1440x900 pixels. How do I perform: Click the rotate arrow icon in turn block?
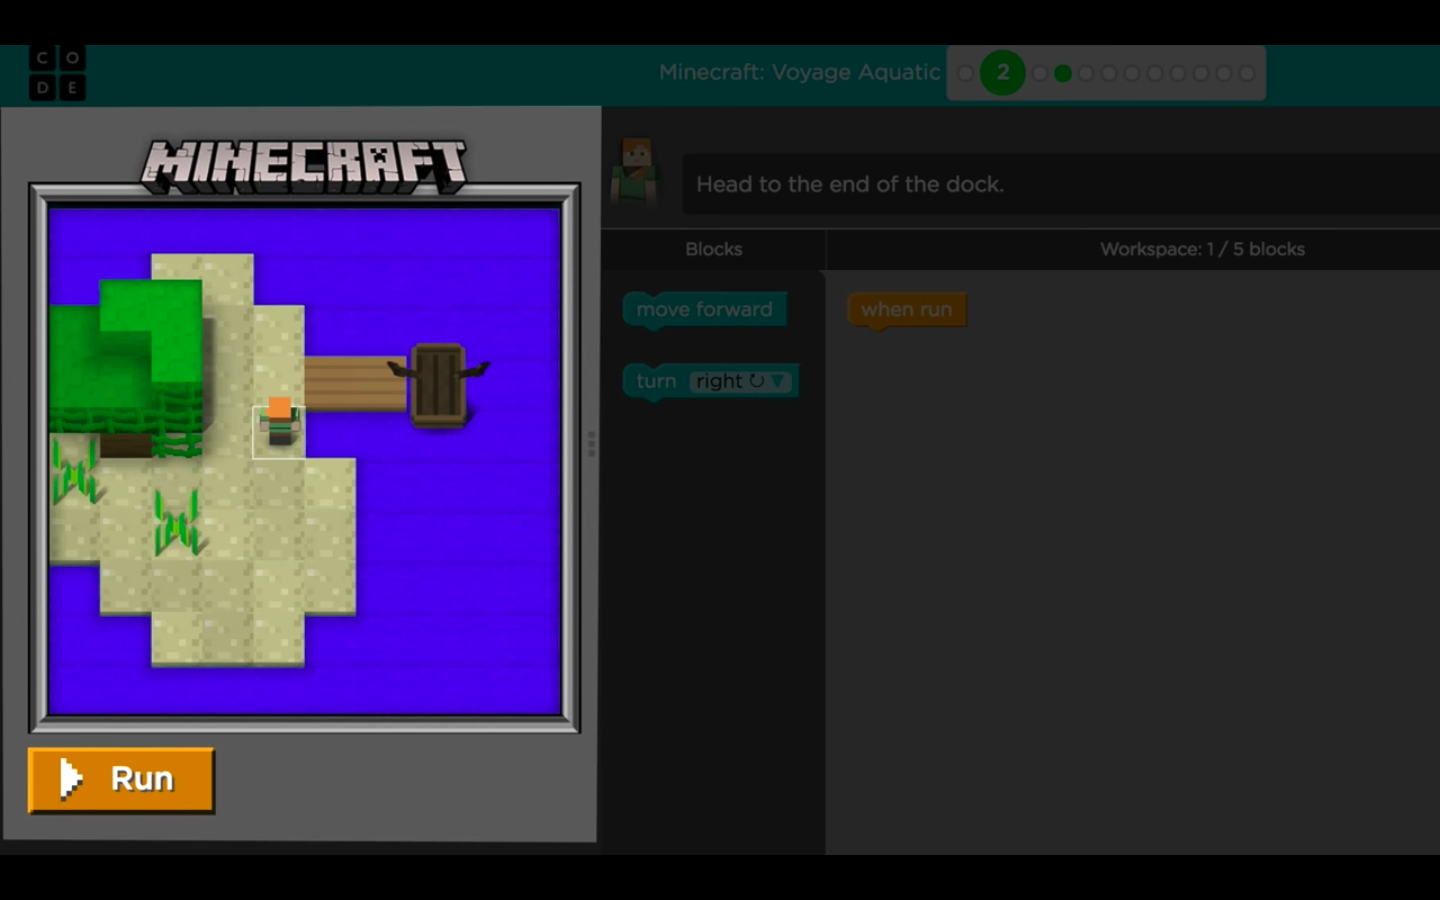[757, 381]
